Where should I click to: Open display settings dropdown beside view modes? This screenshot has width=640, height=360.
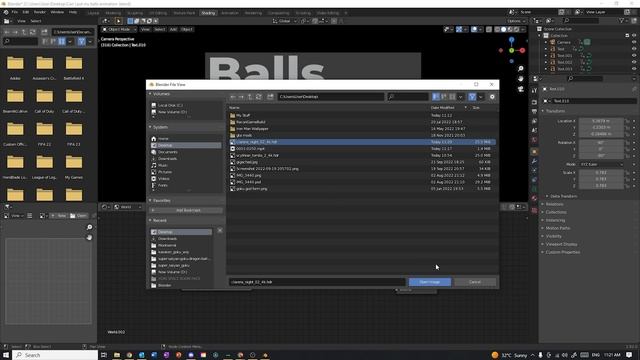pos(460,97)
